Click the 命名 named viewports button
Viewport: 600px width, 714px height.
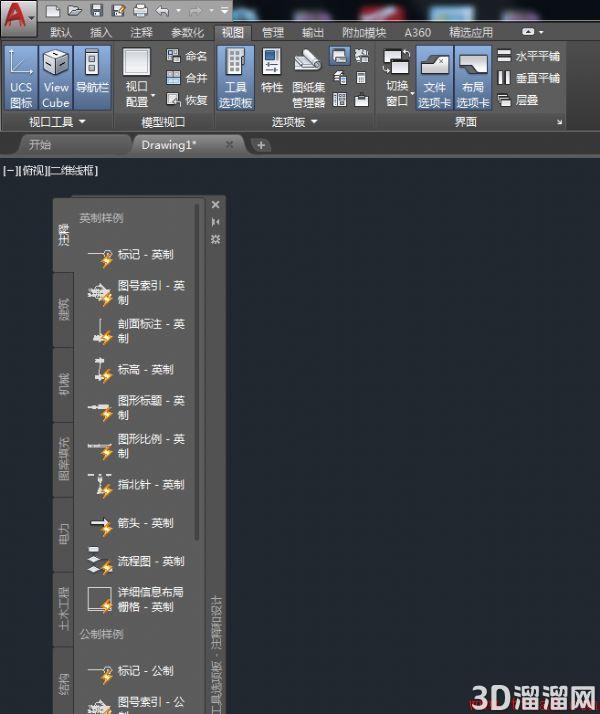pos(186,56)
